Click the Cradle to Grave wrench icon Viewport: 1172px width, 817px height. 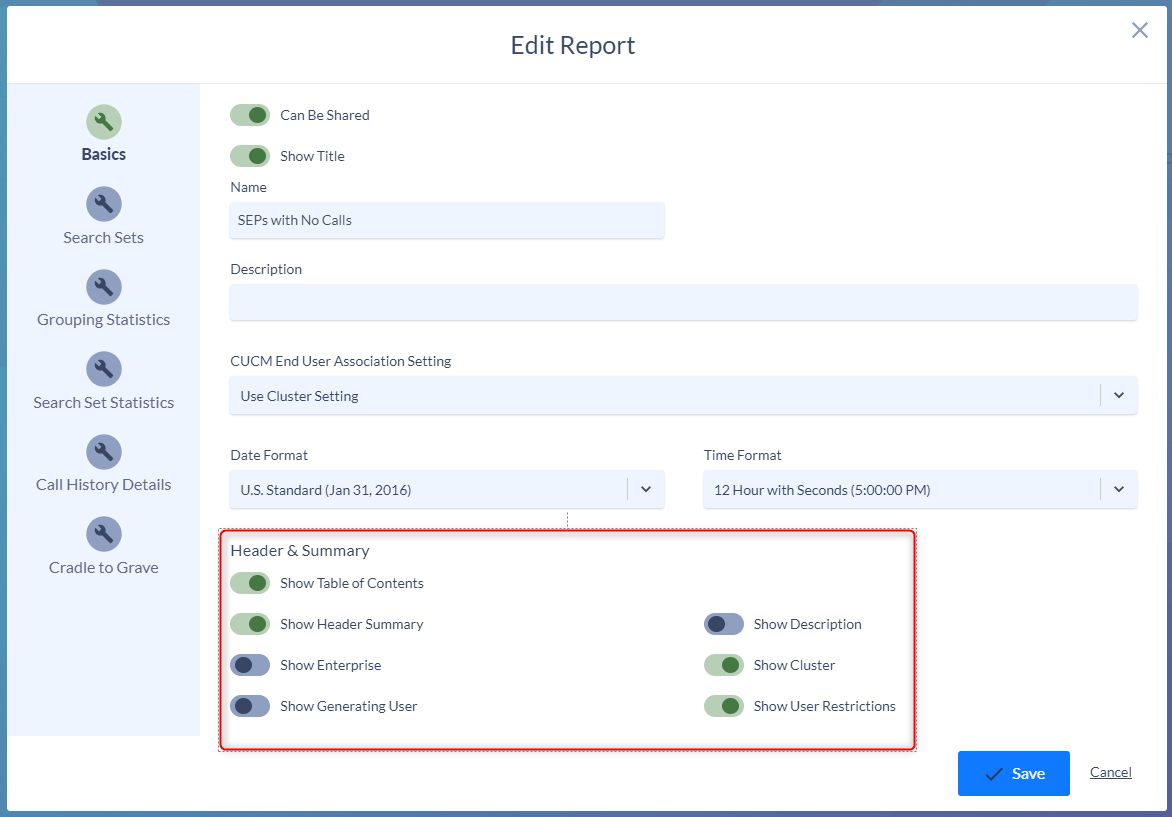pyautogui.click(x=103, y=533)
